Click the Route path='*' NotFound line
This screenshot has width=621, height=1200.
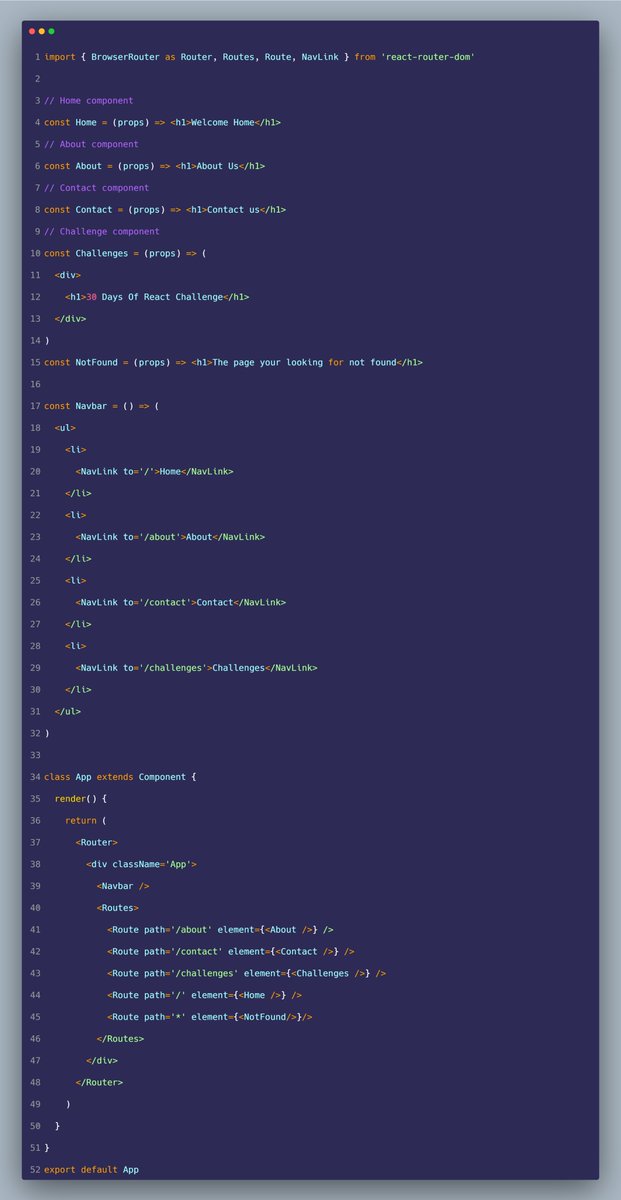point(210,1017)
